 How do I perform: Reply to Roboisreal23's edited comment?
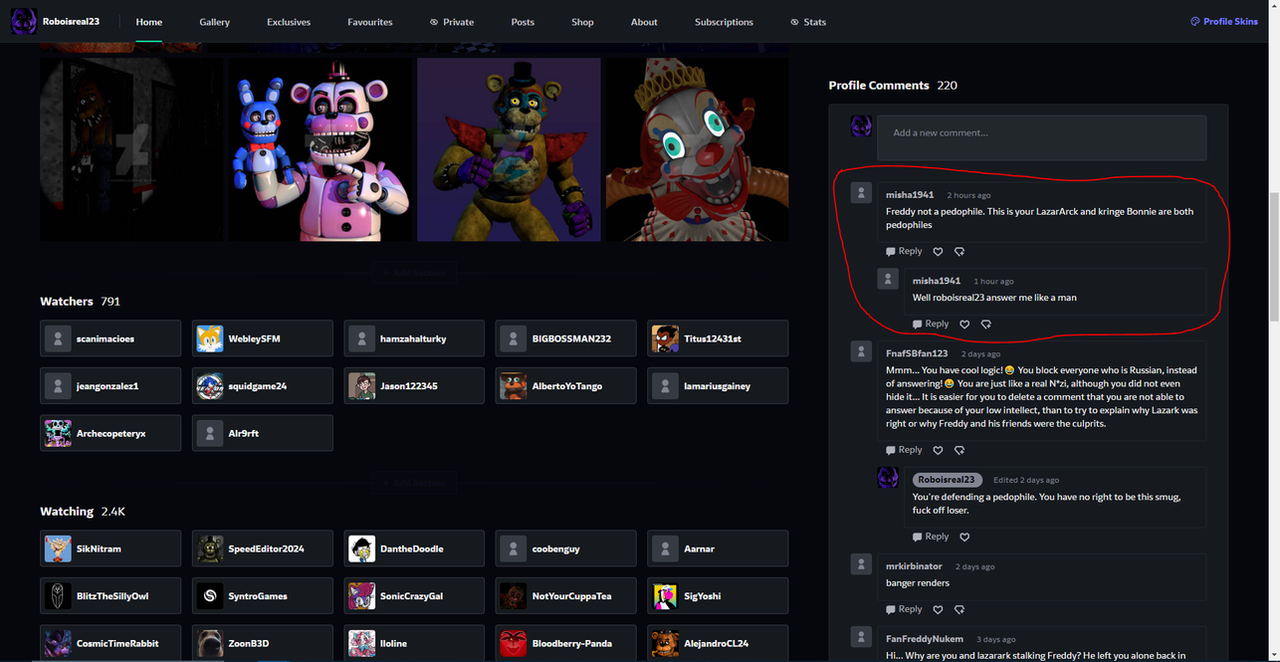tap(931, 537)
